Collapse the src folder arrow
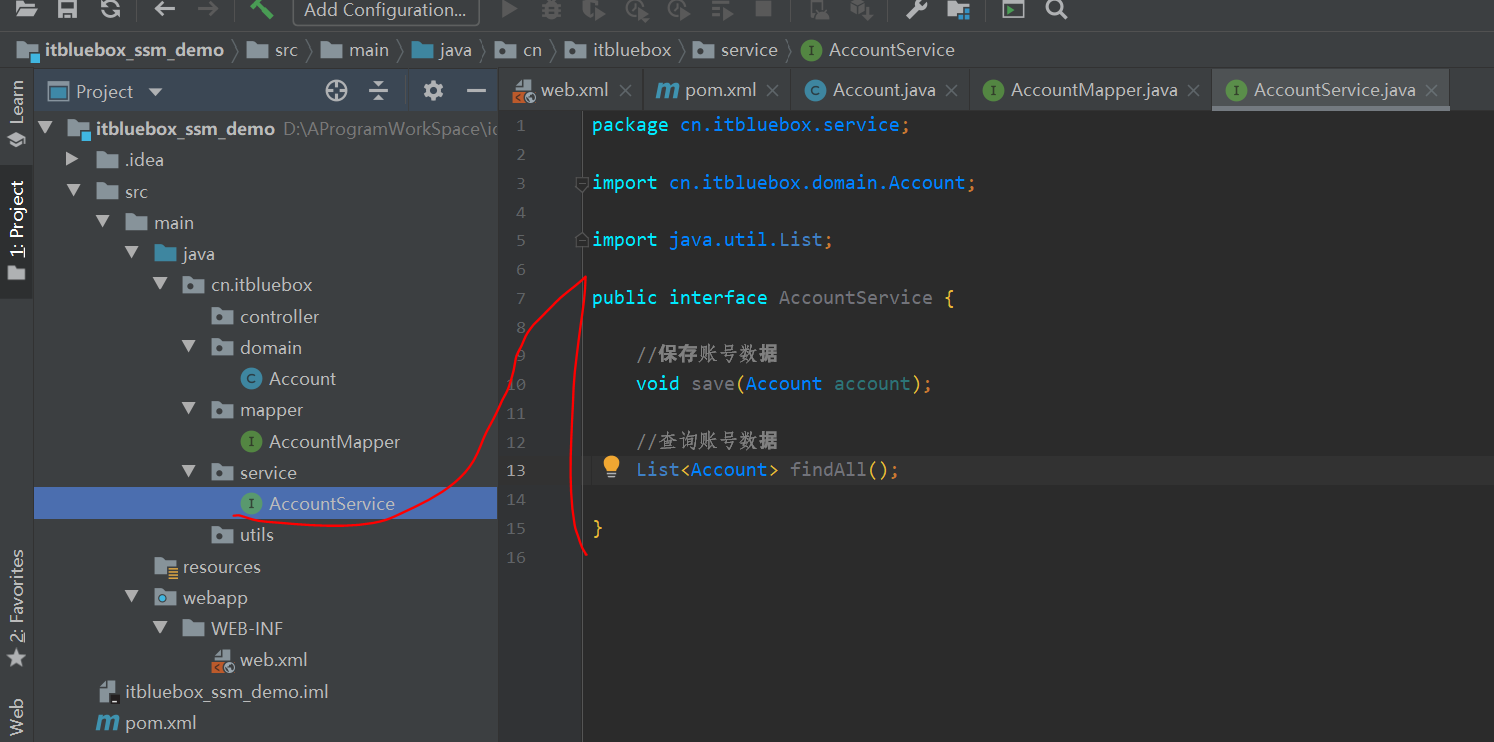The image size is (1494, 742). pyautogui.click(x=73, y=191)
